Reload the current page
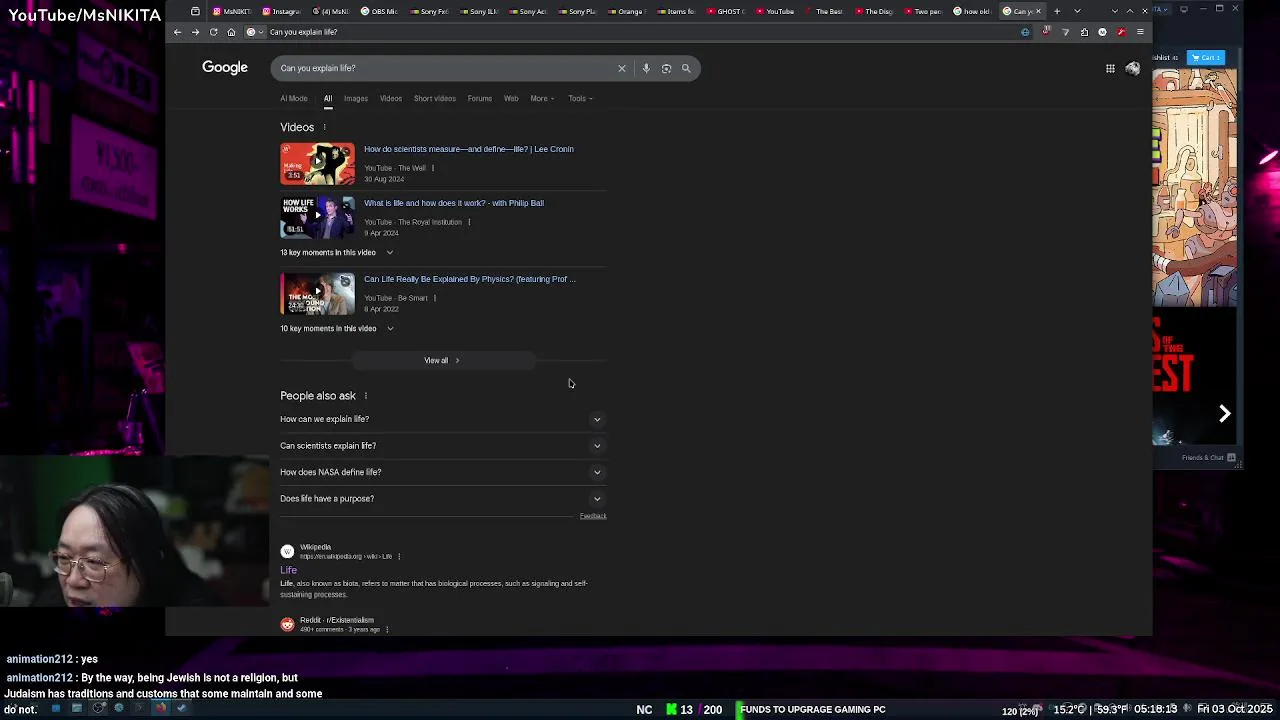Screen dimensions: 1280x720 [213, 32]
